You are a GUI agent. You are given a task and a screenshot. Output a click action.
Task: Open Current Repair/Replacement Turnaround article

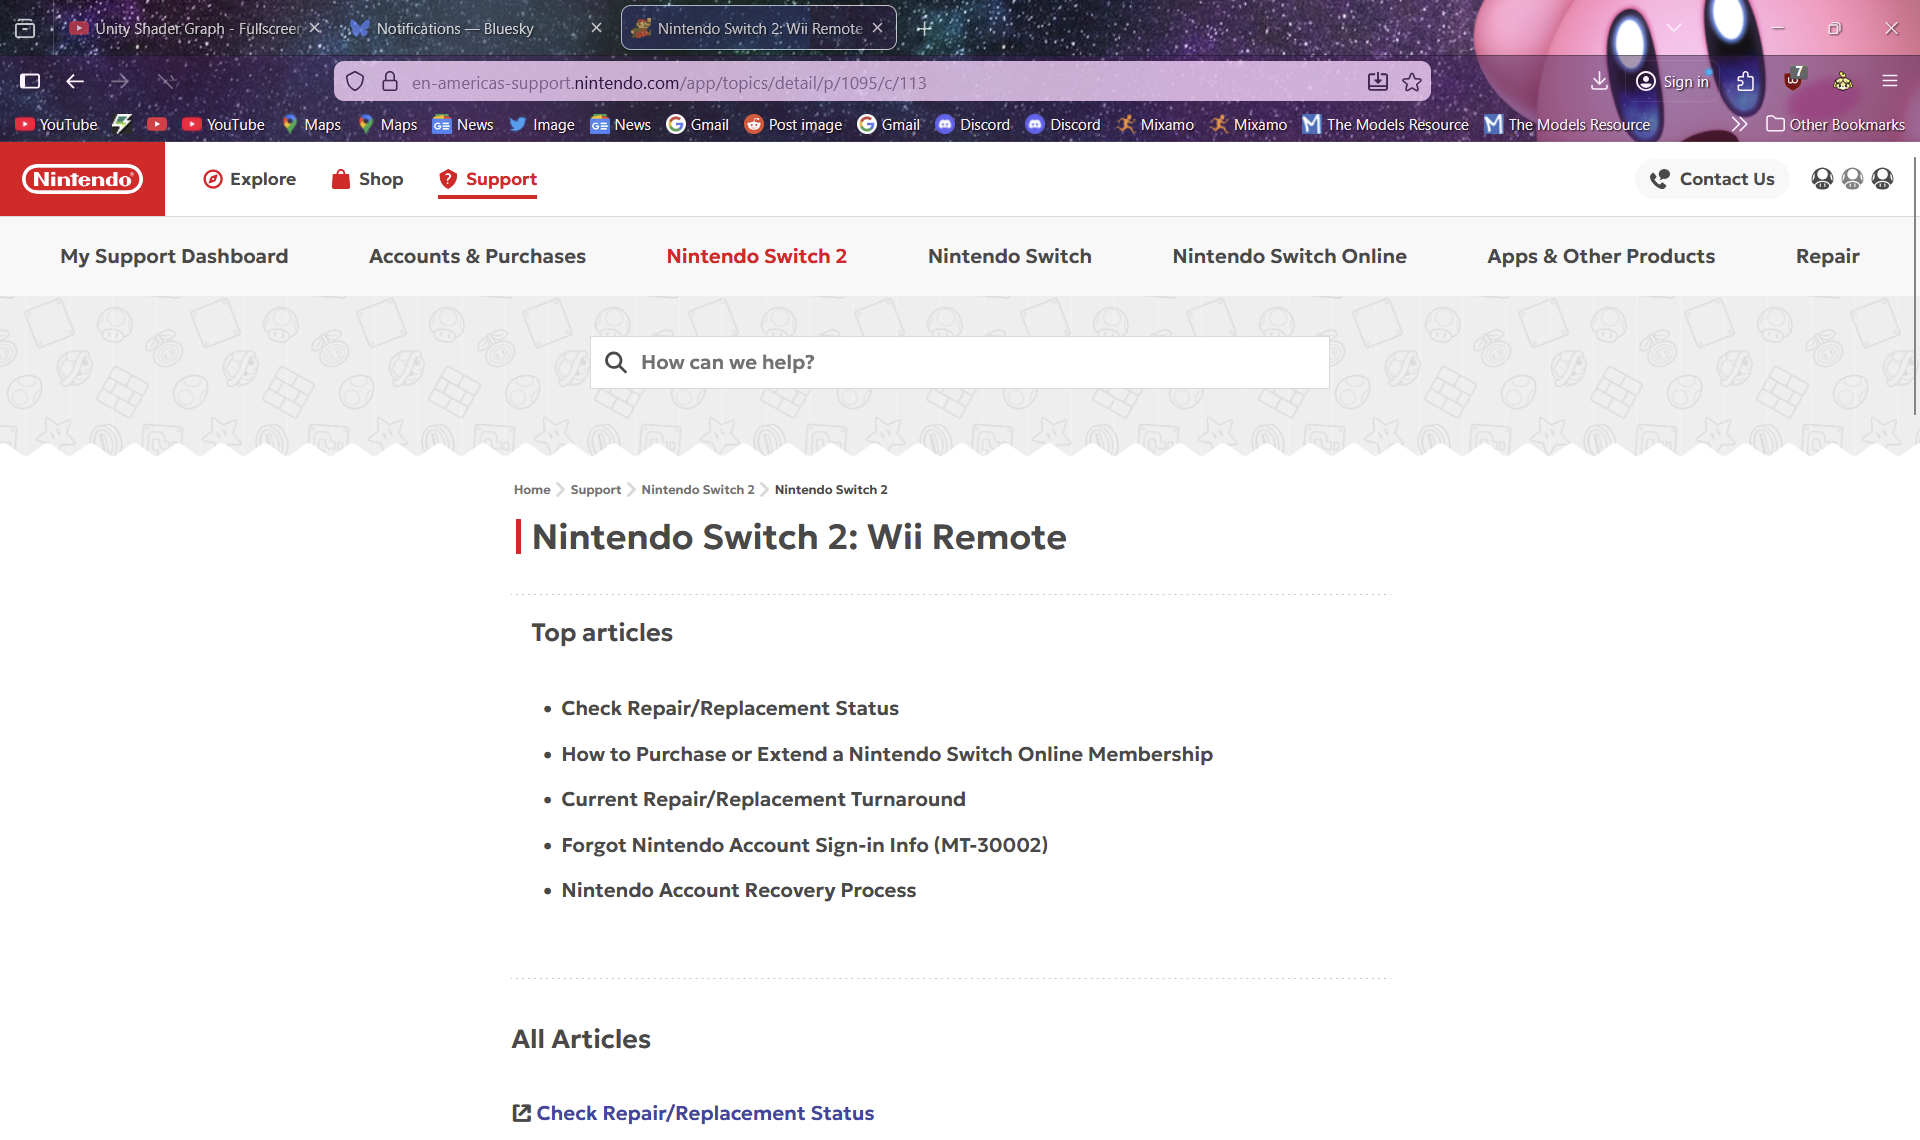pyautogui.click(x=763, y=799)
